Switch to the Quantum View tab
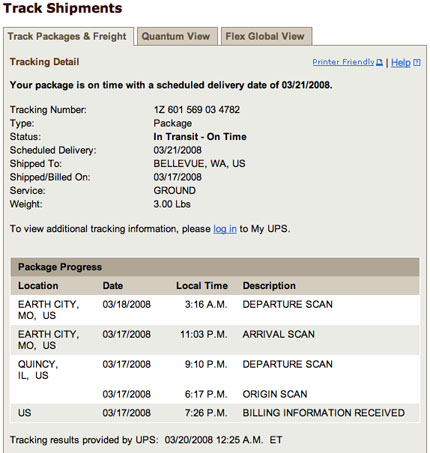This screenshot has width=430, height=453. 177,36
